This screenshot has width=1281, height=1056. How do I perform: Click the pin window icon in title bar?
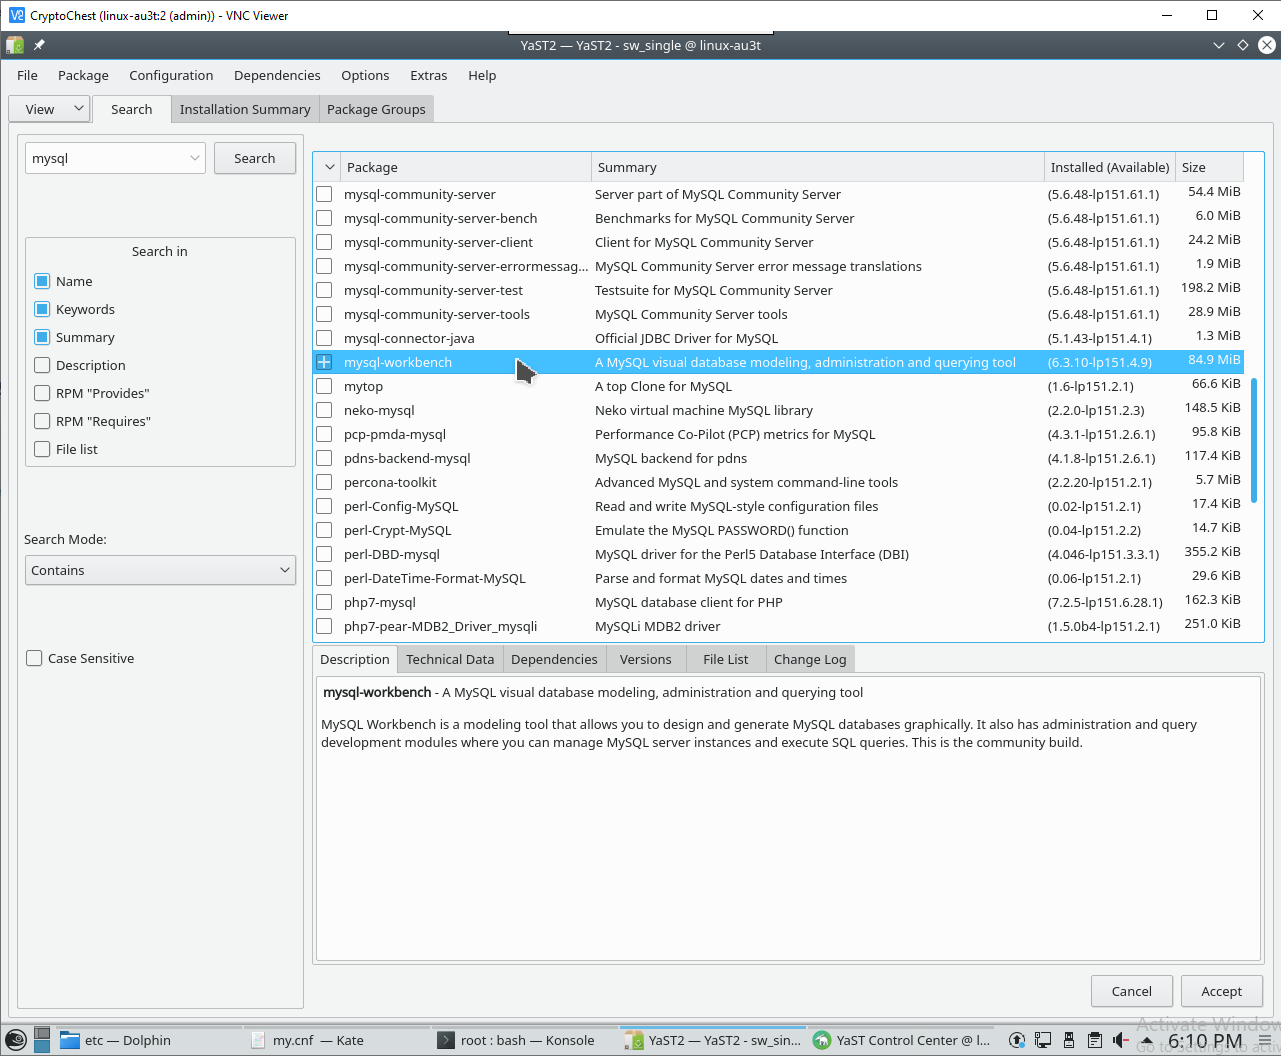click(x=40, y=45)
